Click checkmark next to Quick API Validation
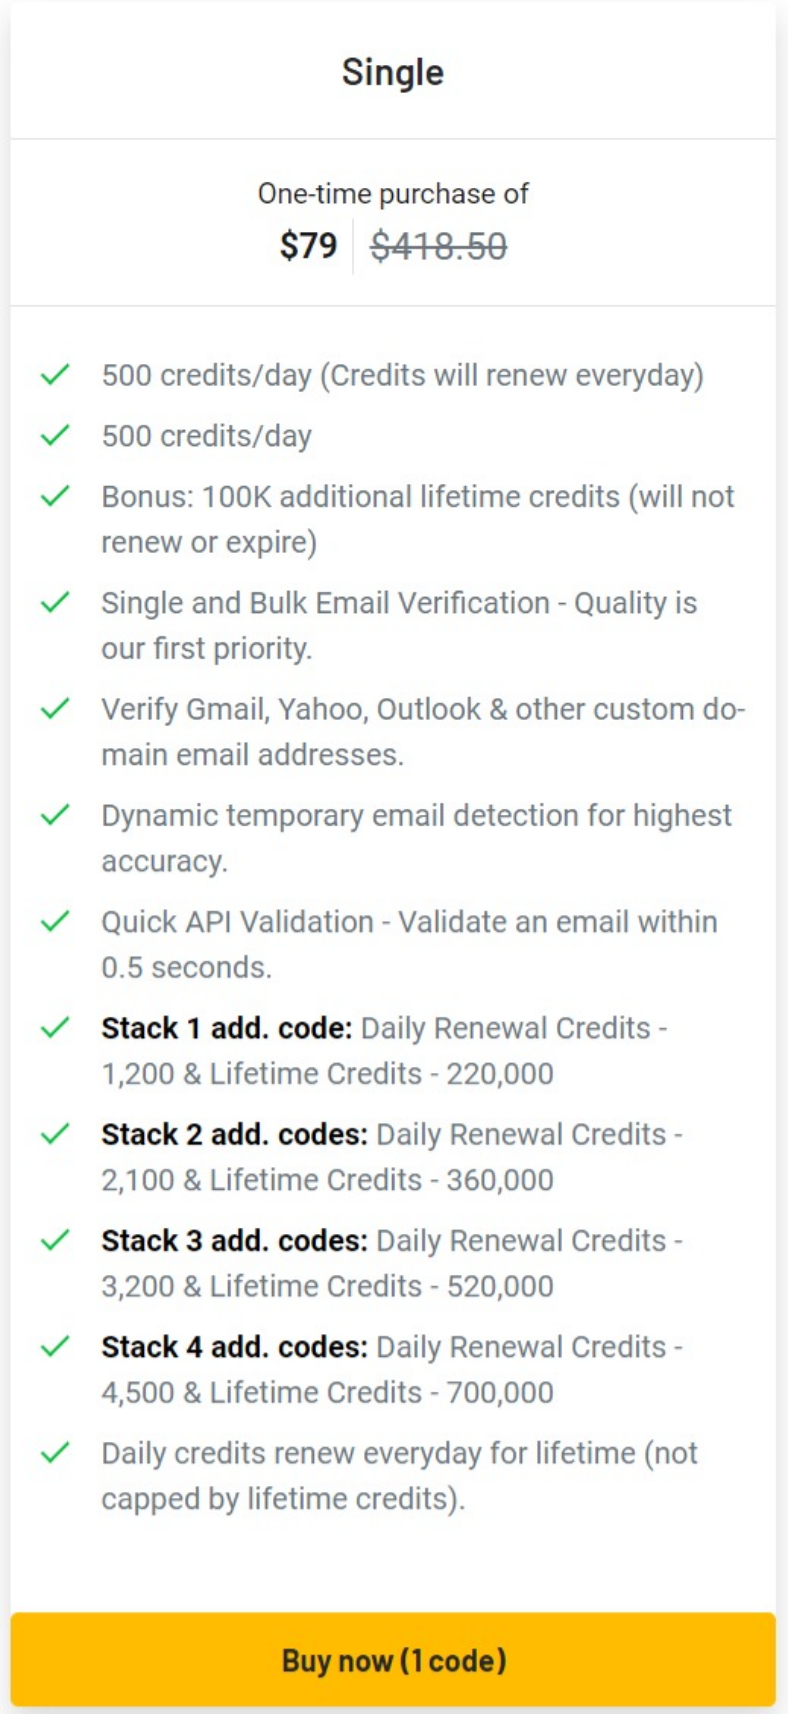788x1714 pixels. (55, 921)
